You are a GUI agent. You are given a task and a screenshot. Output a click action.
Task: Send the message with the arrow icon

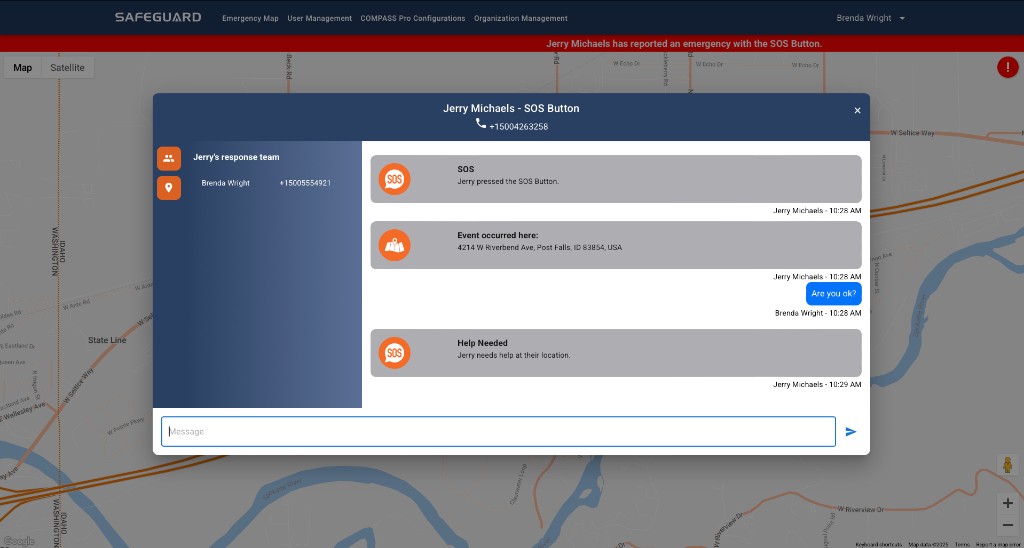[851, 432]
